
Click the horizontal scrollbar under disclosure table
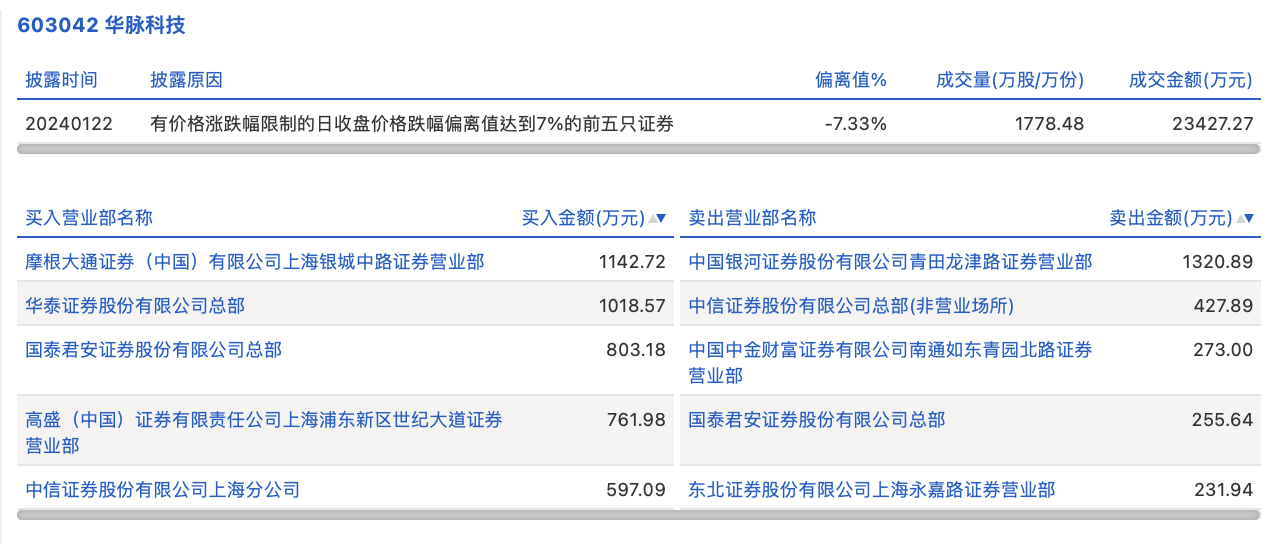pyautogui.click(x=639, y=149)
